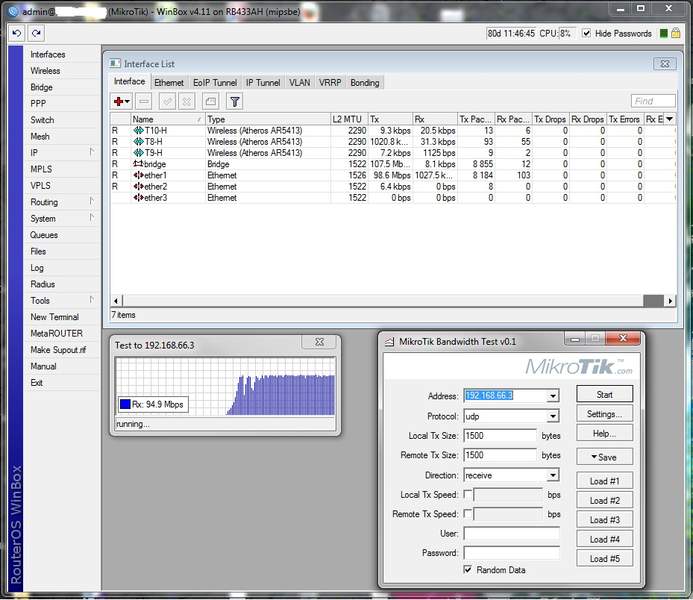Click the Redo arrow icon in WinBox toolbar

(36, 33)
